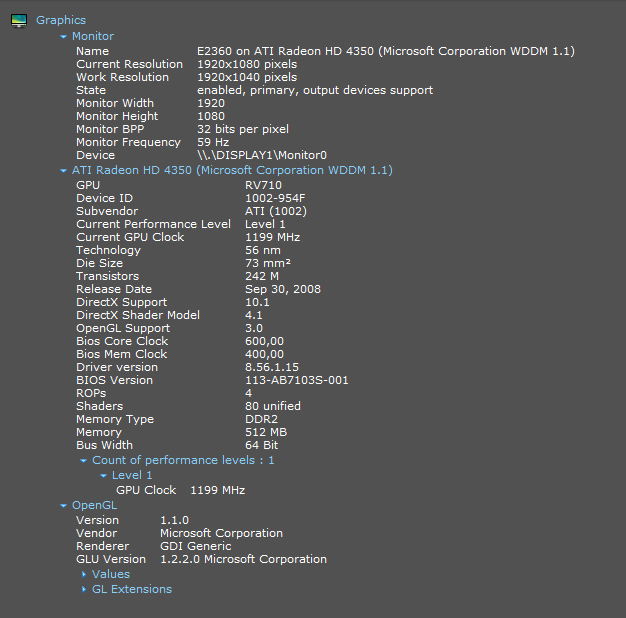This screenshot has width=626, height=618.
Task: Select monitor name E2360 value
Action: coord(386,52)
